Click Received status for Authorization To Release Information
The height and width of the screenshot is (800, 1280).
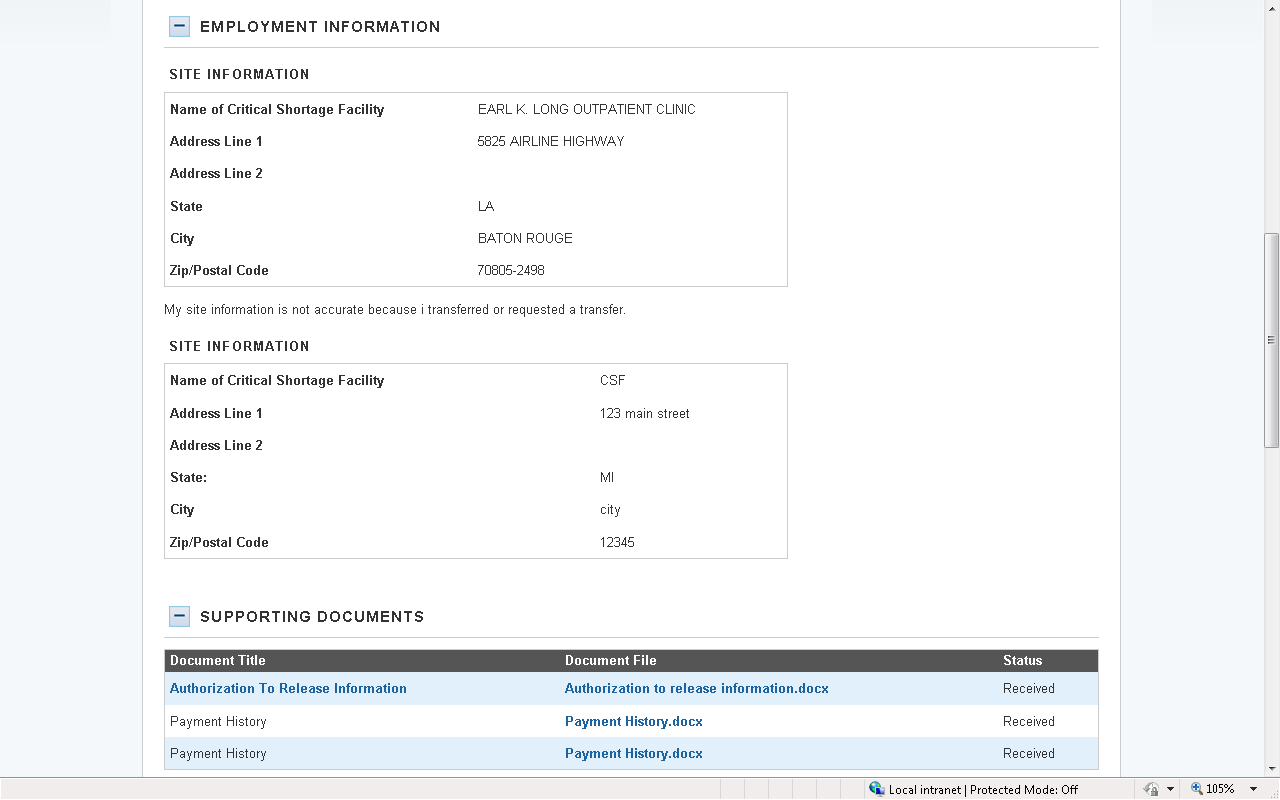pyautogui.click(x=1029, y=689)
